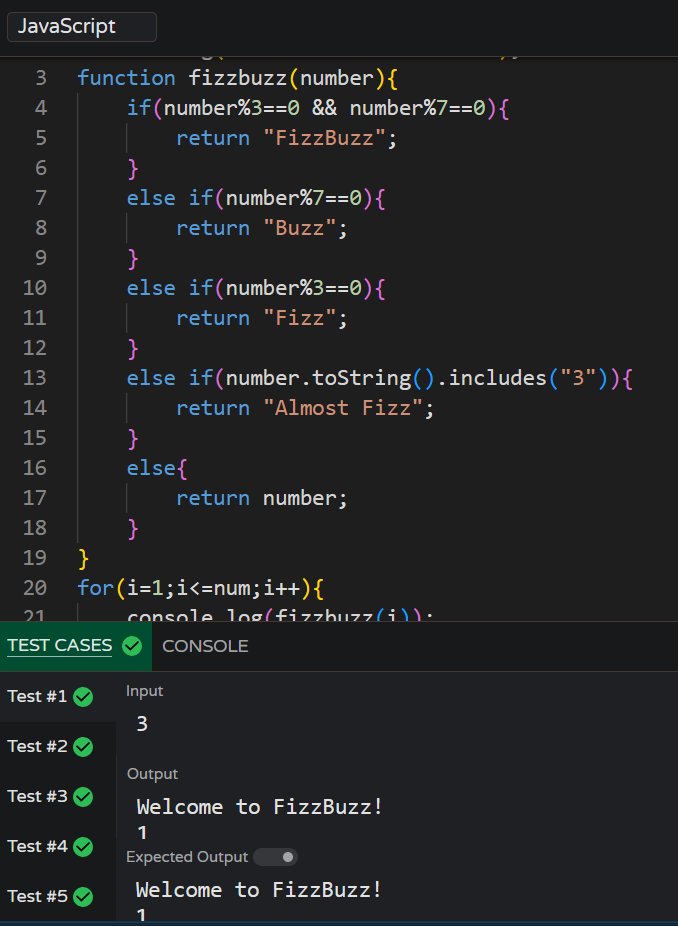Click the pass checkmark icon of Test #2
Image resolution: width=678 pixels, height=926 pixels.
point(83,747)
